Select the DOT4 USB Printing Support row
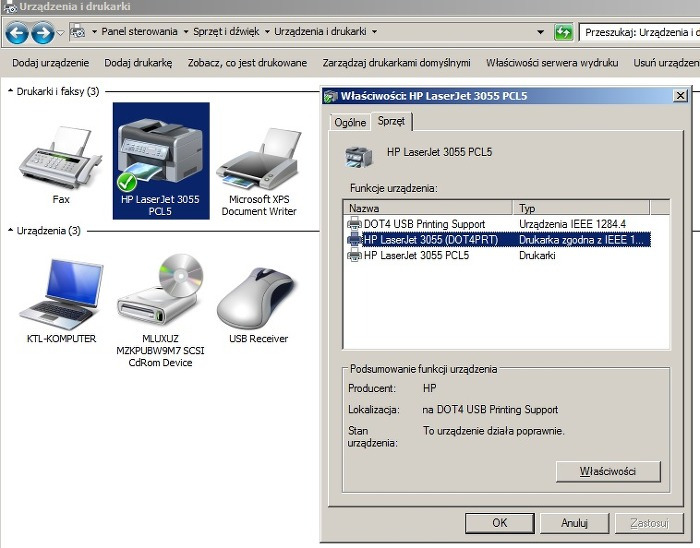 tap(498, 224)
